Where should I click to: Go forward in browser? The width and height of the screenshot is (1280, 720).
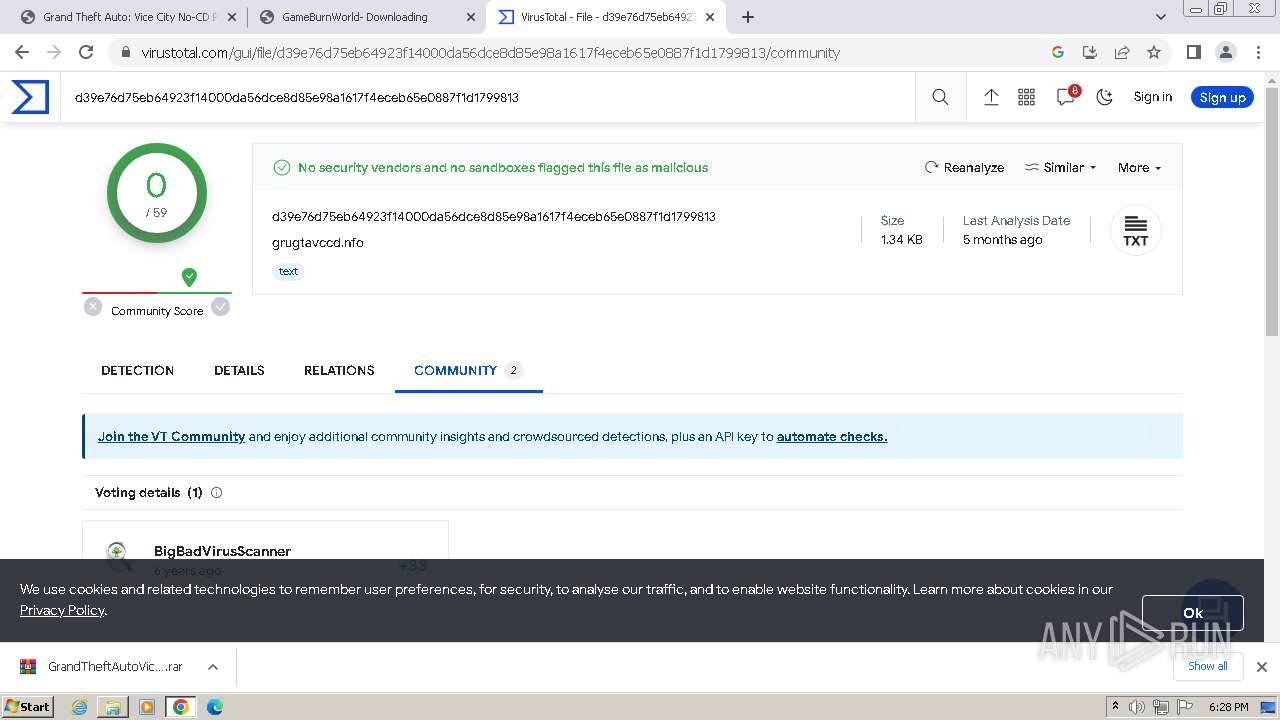54,52
